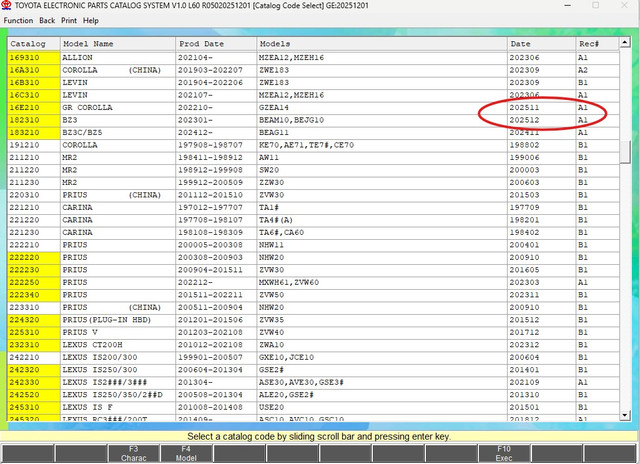Click the F3 Charac button
The height and width of the screenshot is (464, 640).
133,453
